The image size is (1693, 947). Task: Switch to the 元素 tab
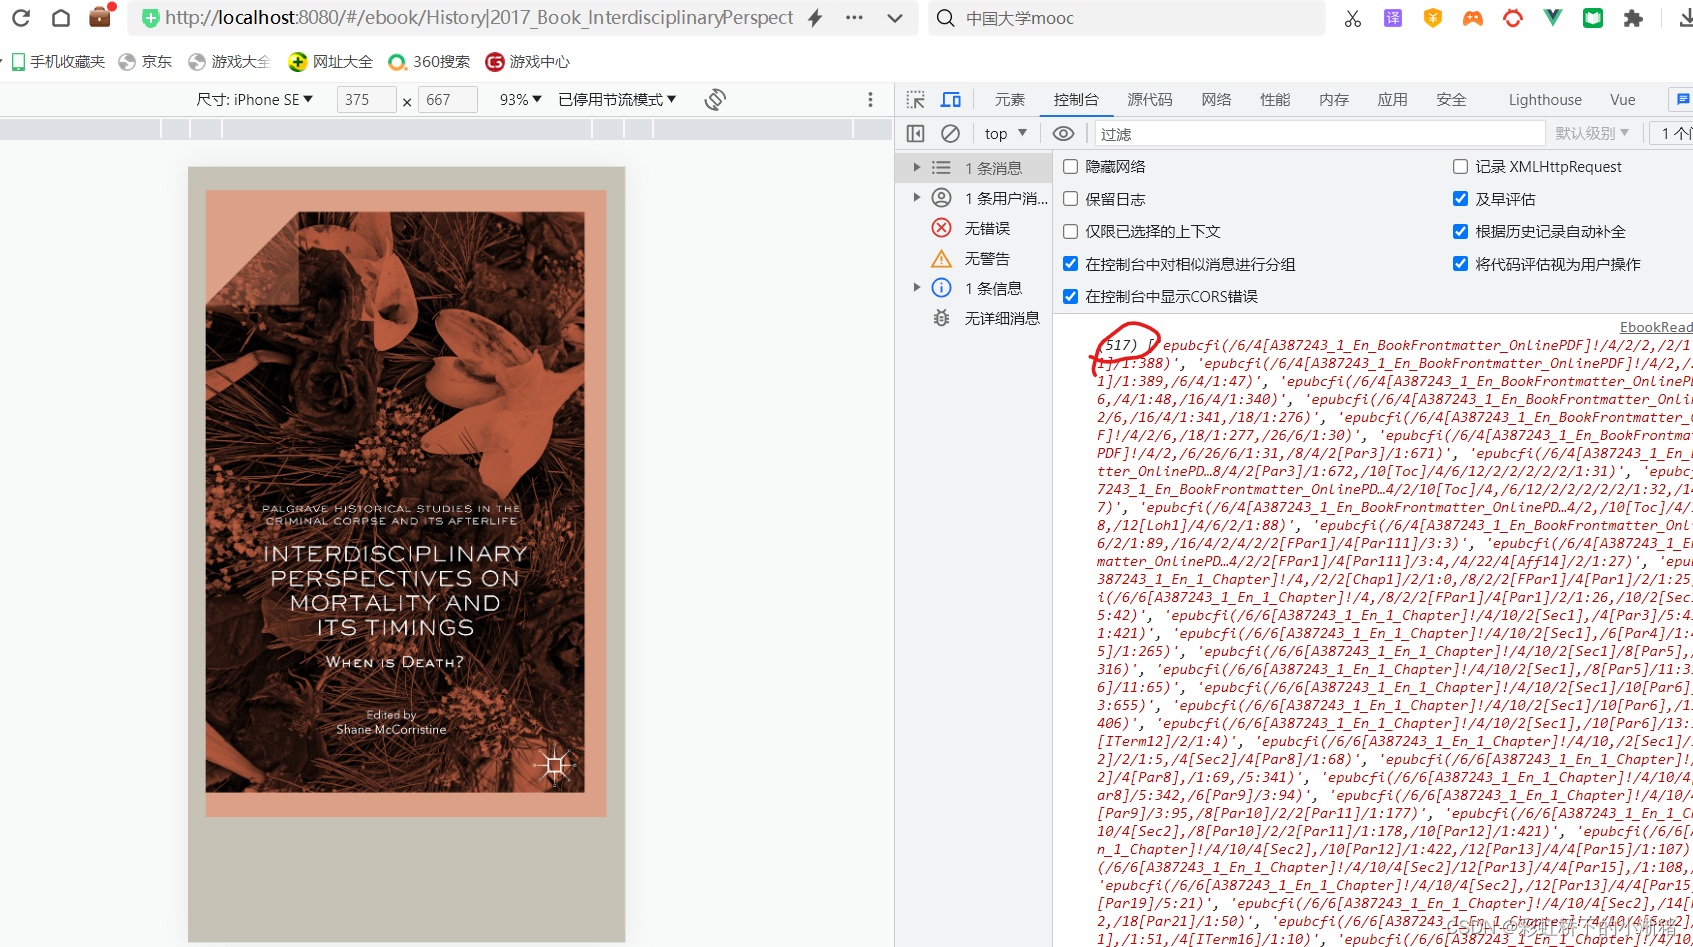pyautogui.click(x=1010, y=100)
